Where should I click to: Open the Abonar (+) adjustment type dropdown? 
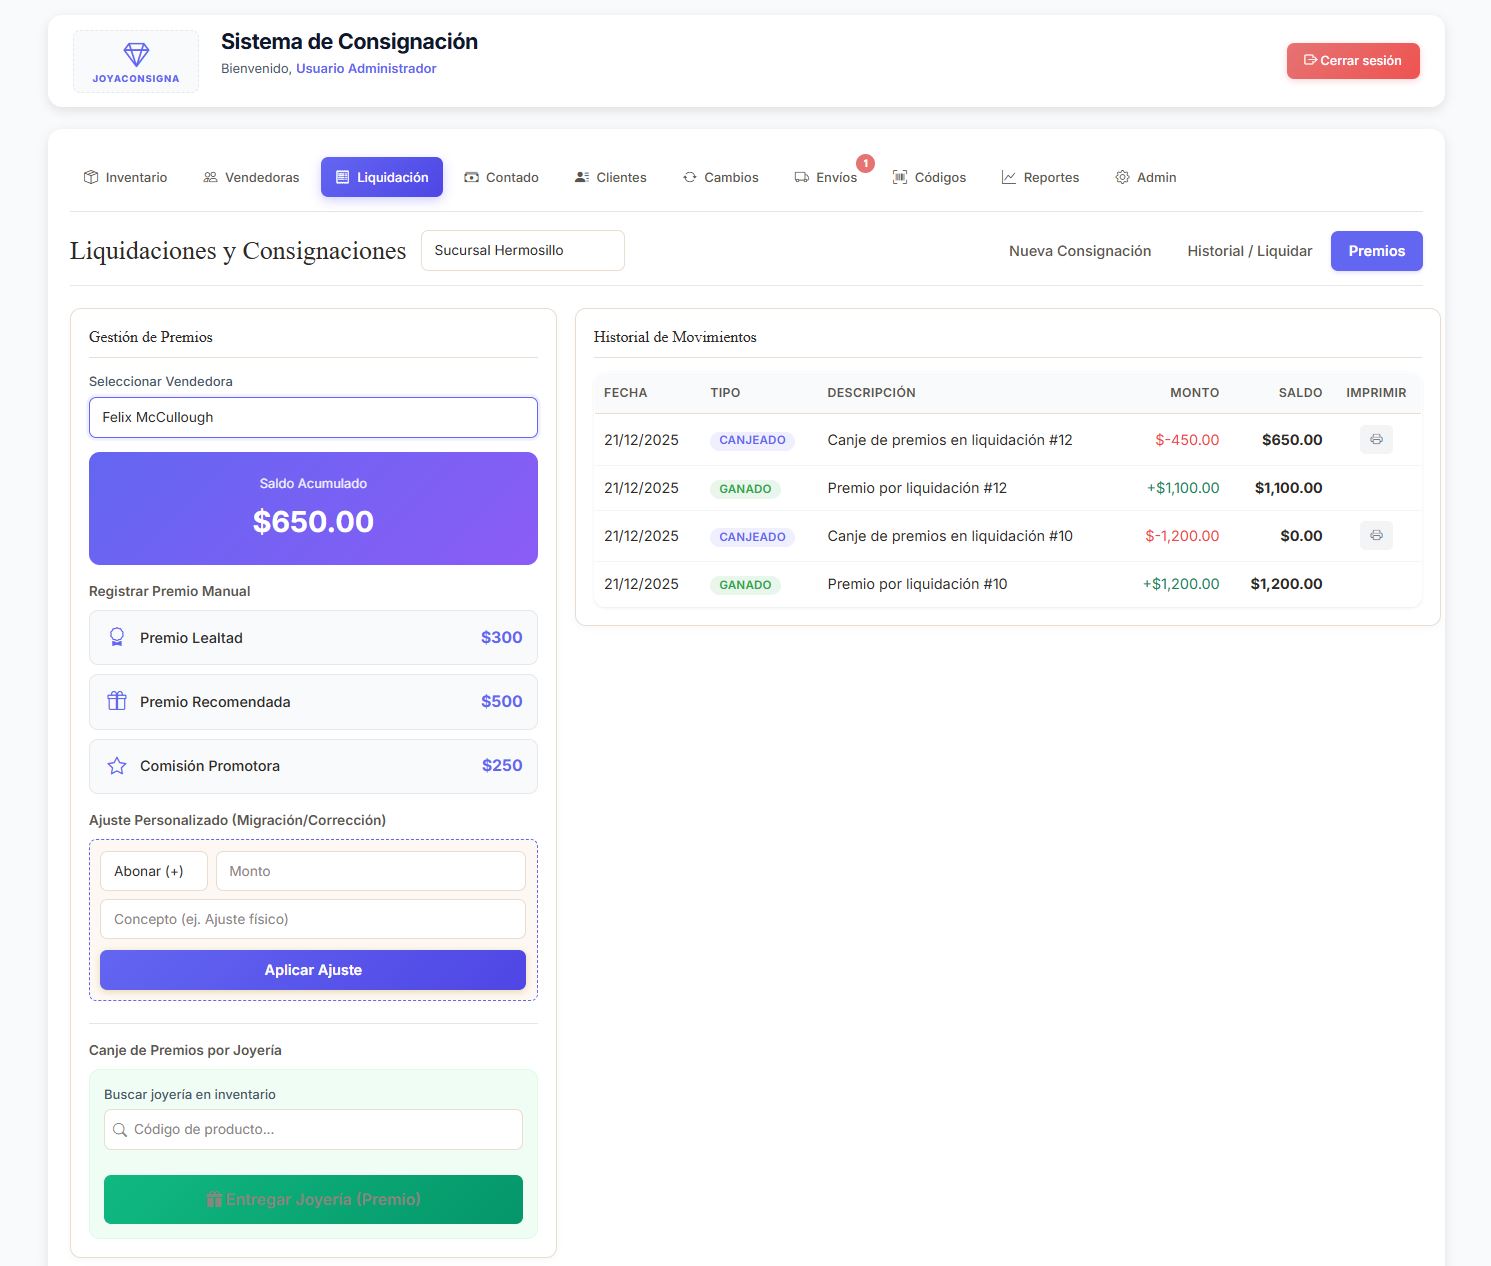(154, 871)
